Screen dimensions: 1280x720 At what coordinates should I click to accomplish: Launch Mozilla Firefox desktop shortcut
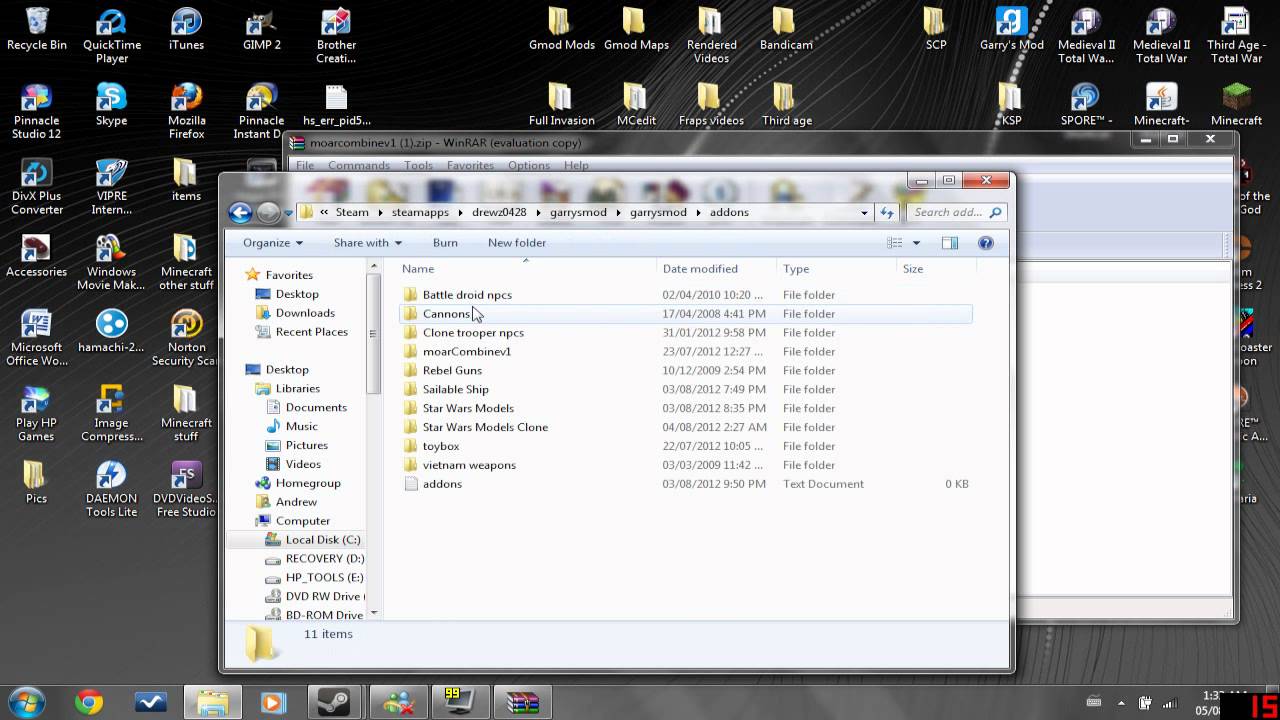186,111
